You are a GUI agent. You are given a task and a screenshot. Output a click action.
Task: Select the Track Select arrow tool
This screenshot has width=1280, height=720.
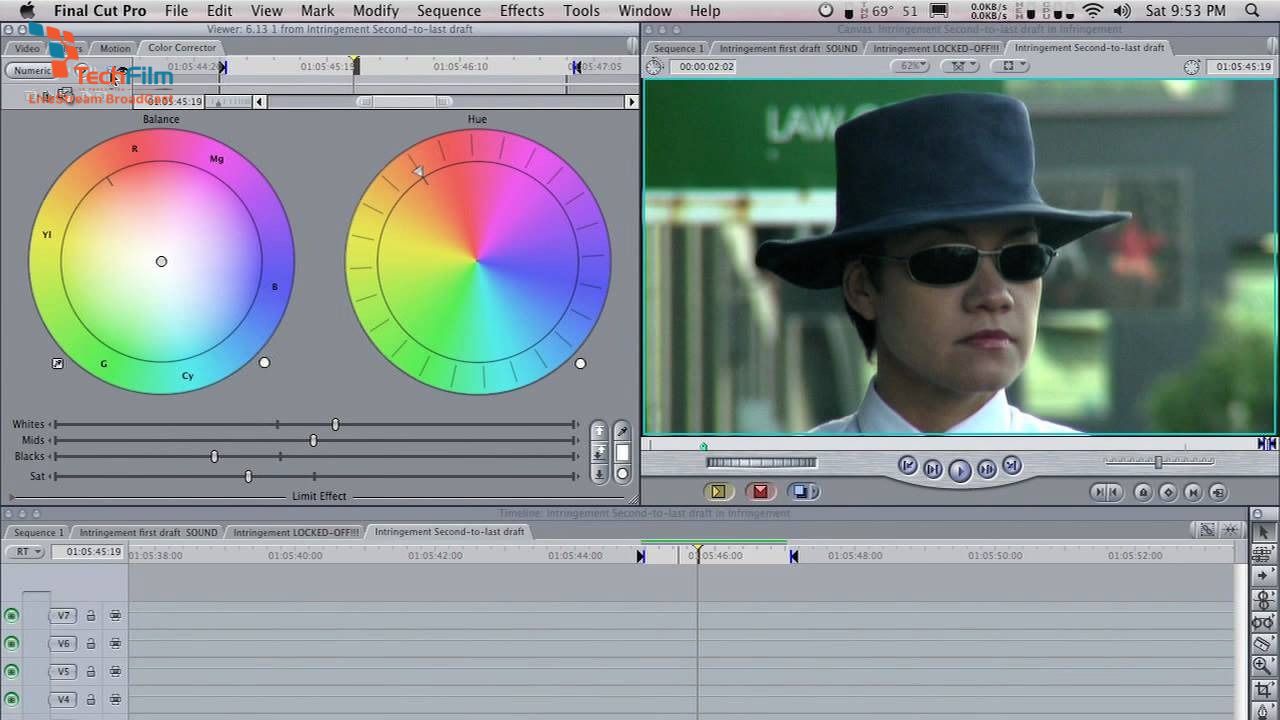1262,576
